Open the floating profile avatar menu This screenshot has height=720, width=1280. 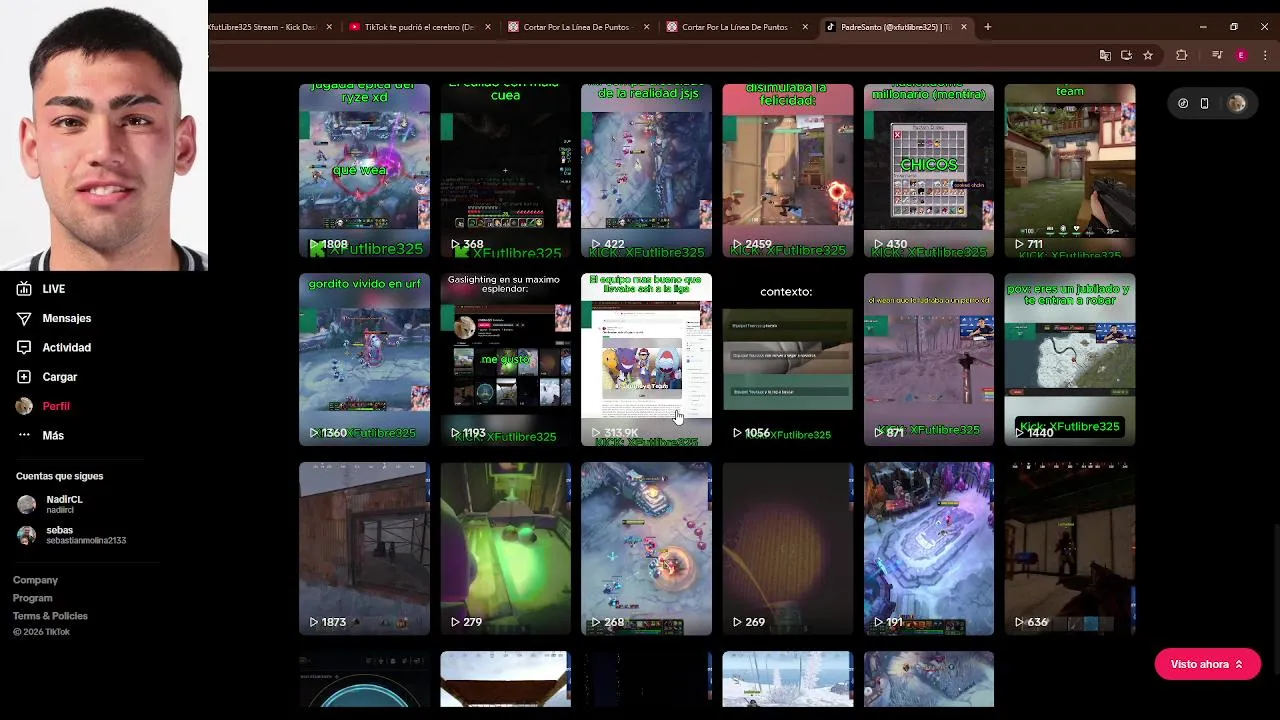(x=1237, y=103)
